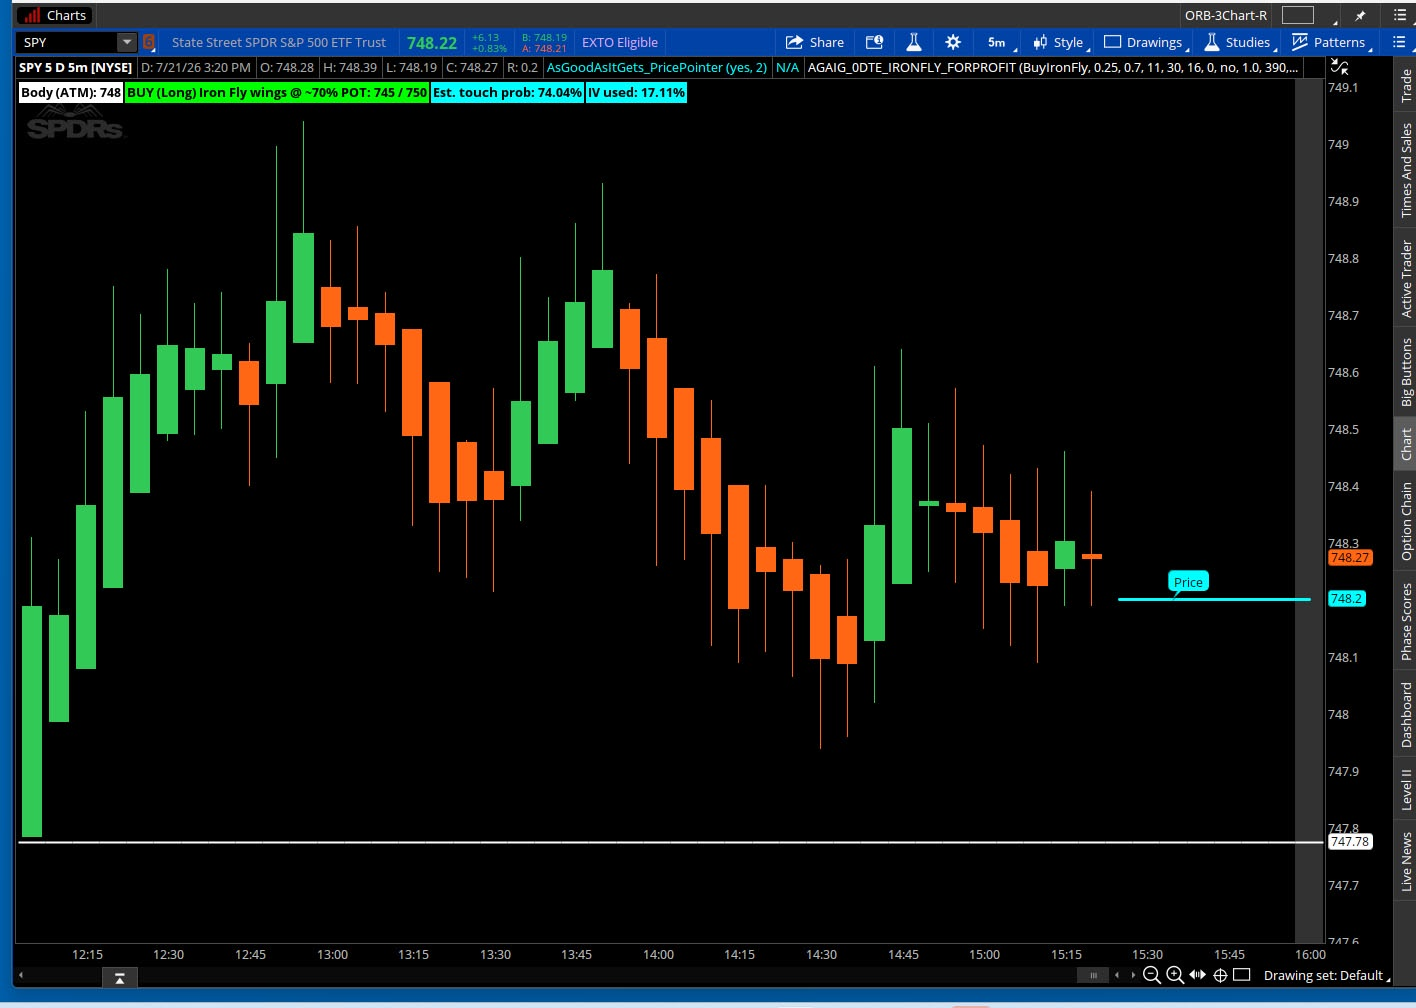Screen dimensions: 1416x1008
Task: Select the Chart side tab
Action: [x=1406, y=444]
